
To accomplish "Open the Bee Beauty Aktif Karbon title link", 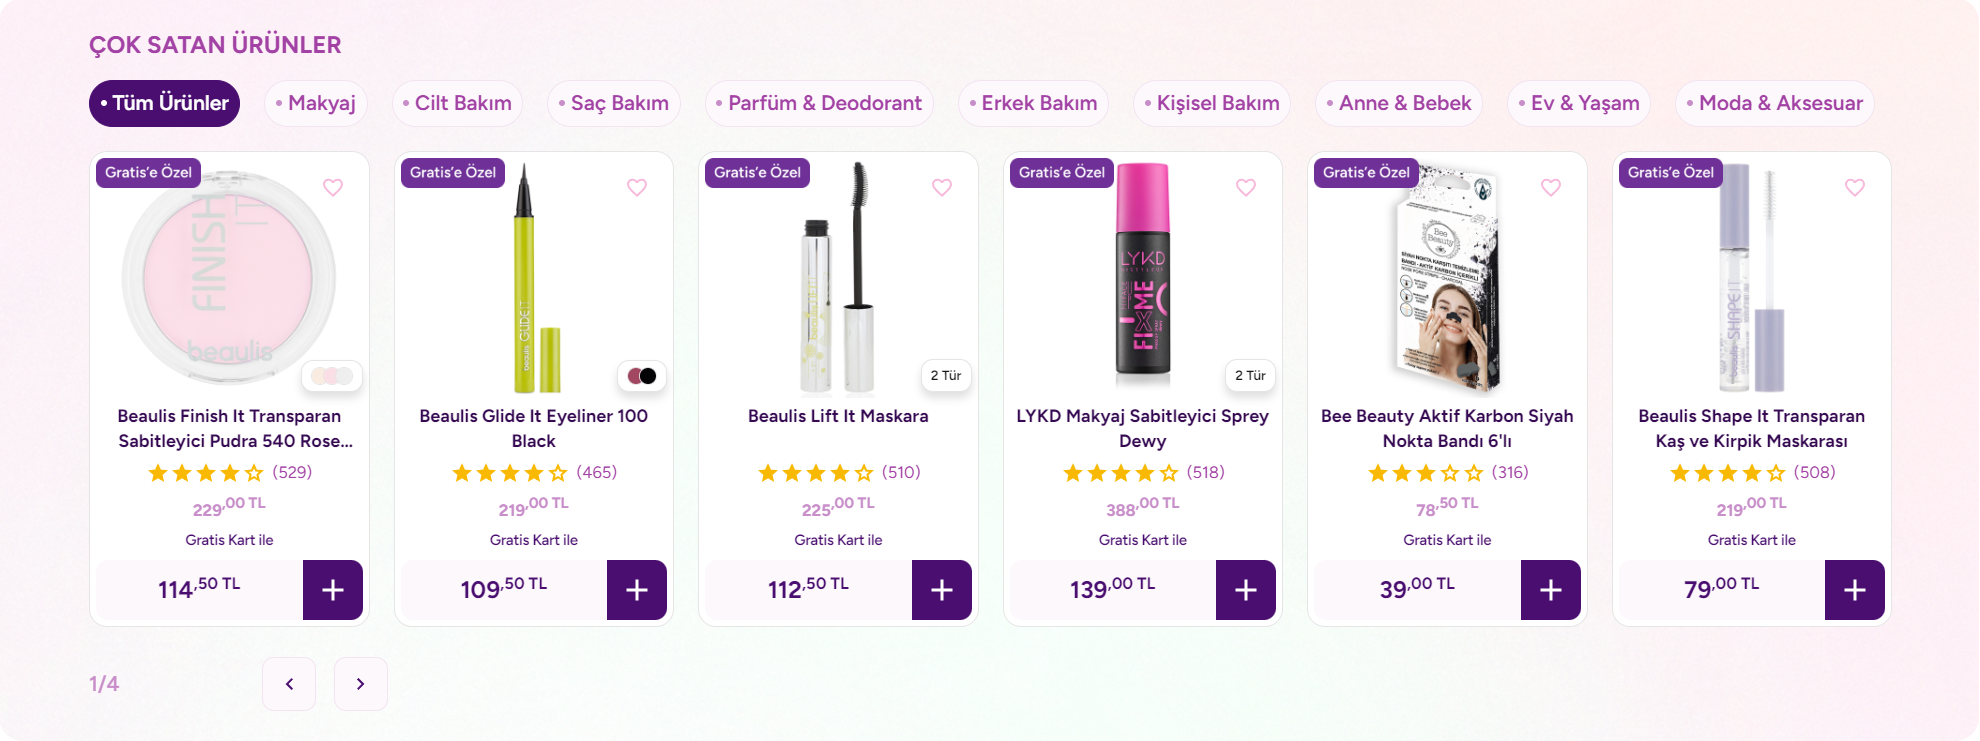I will click(x=1447, y=428).
